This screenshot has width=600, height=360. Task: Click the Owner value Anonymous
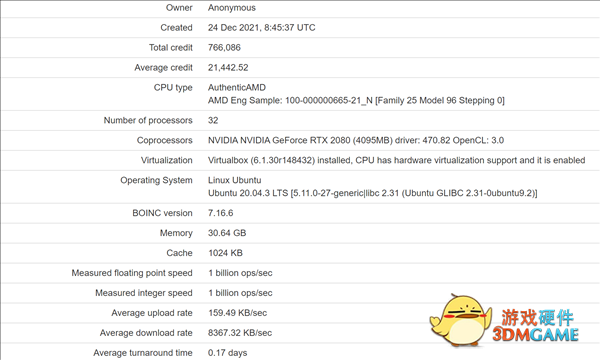tap(232, 8)
